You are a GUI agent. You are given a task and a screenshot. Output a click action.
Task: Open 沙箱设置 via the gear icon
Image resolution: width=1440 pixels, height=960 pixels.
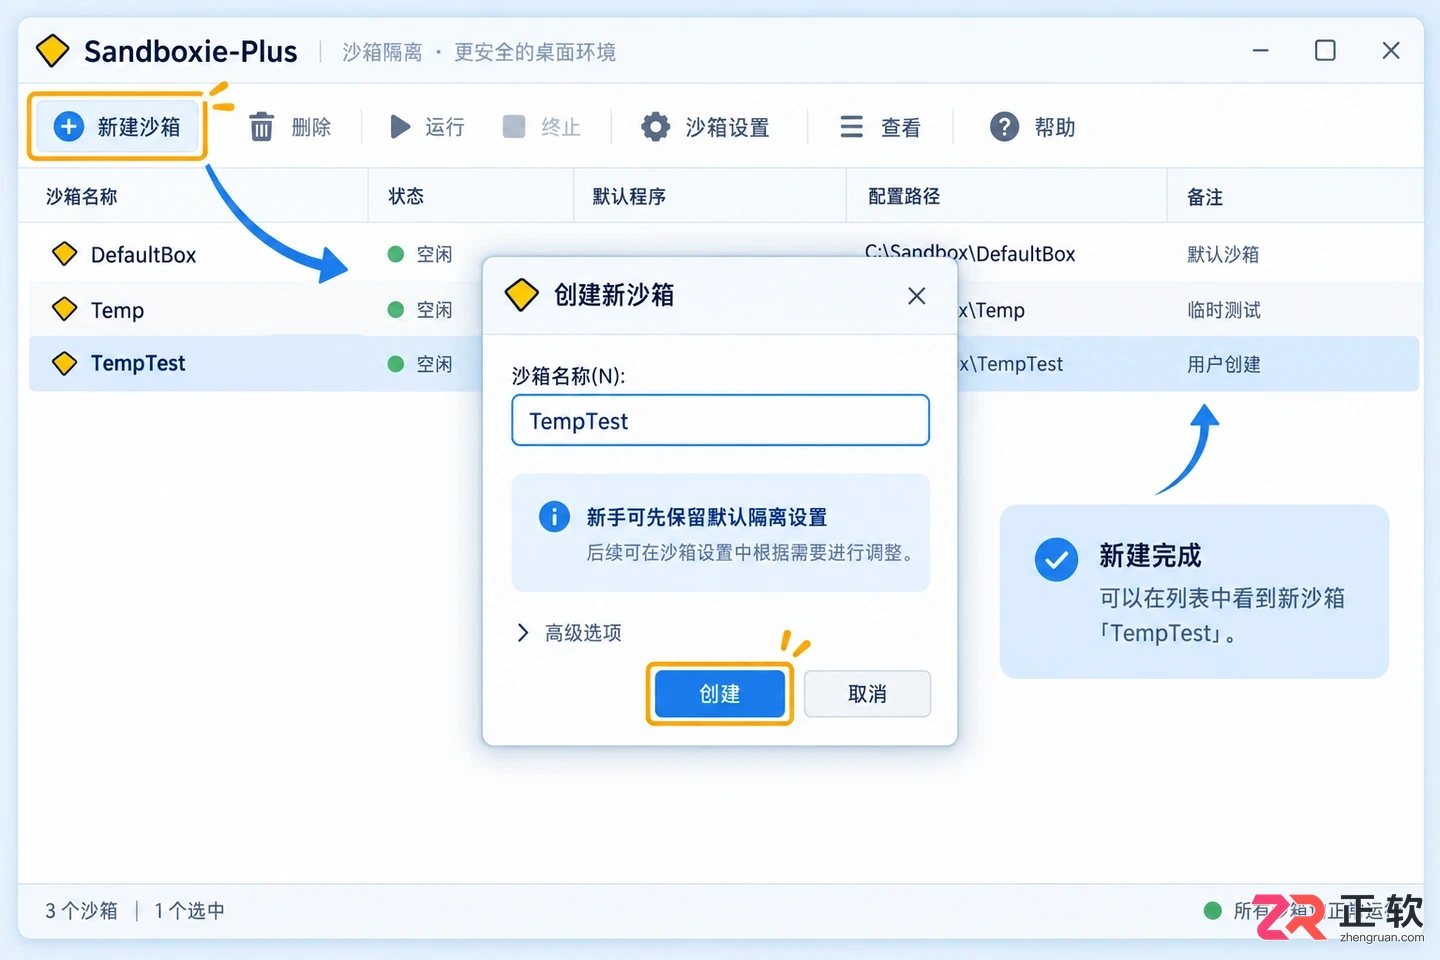(x=656, y=127)
